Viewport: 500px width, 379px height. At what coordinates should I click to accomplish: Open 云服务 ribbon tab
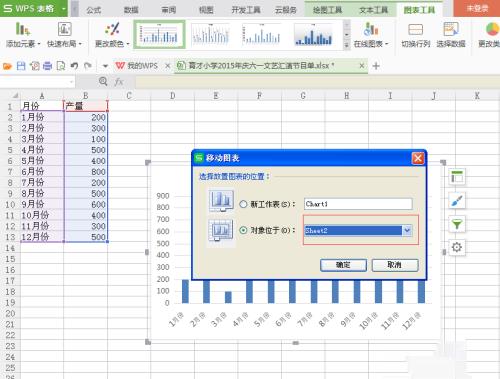[x=285, y=10]
